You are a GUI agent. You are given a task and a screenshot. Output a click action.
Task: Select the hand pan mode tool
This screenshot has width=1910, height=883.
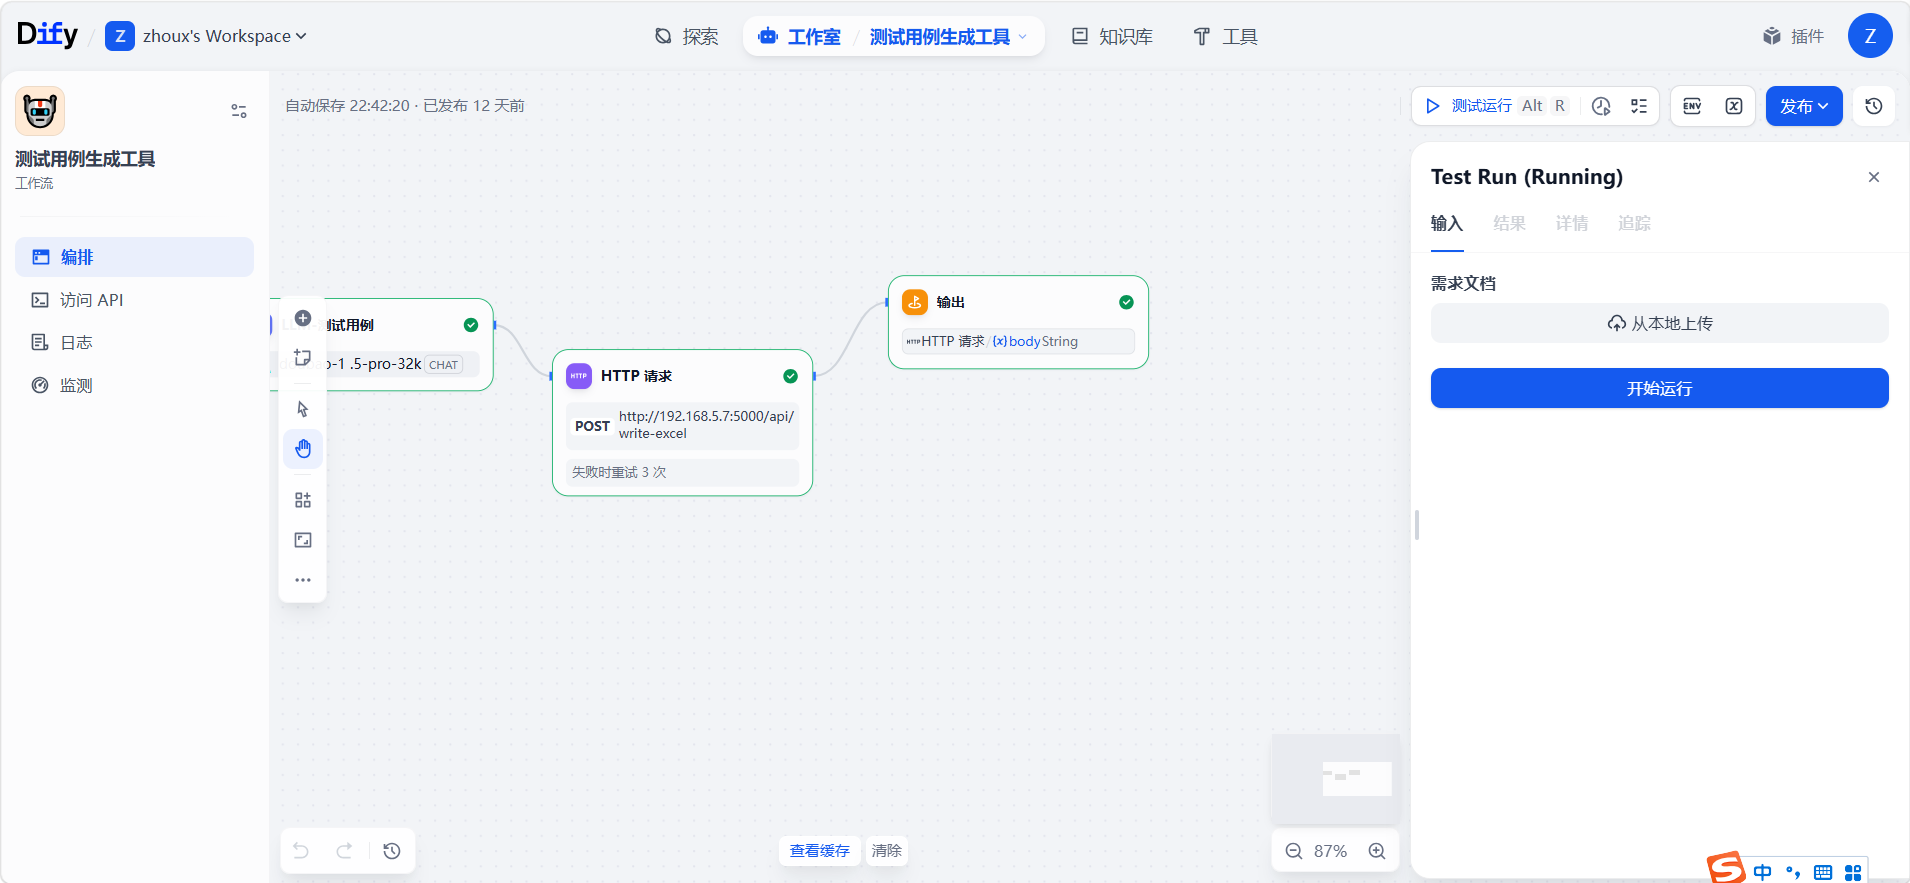pos(303,449)
